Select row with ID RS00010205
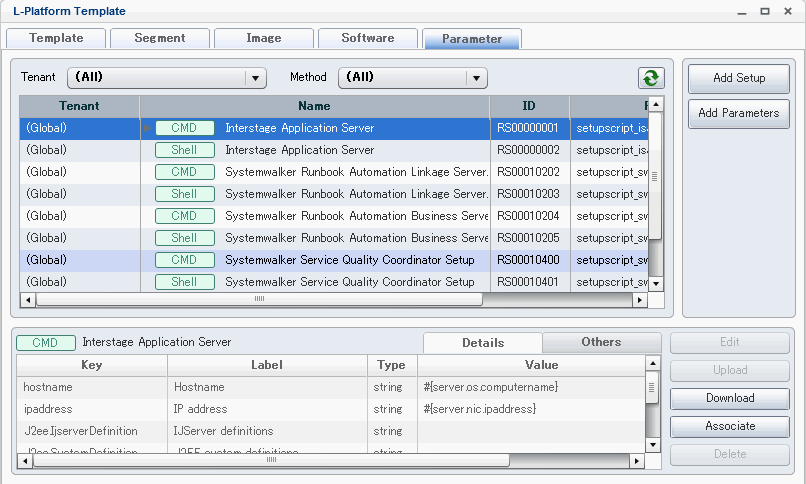 [x=334, y=238]
